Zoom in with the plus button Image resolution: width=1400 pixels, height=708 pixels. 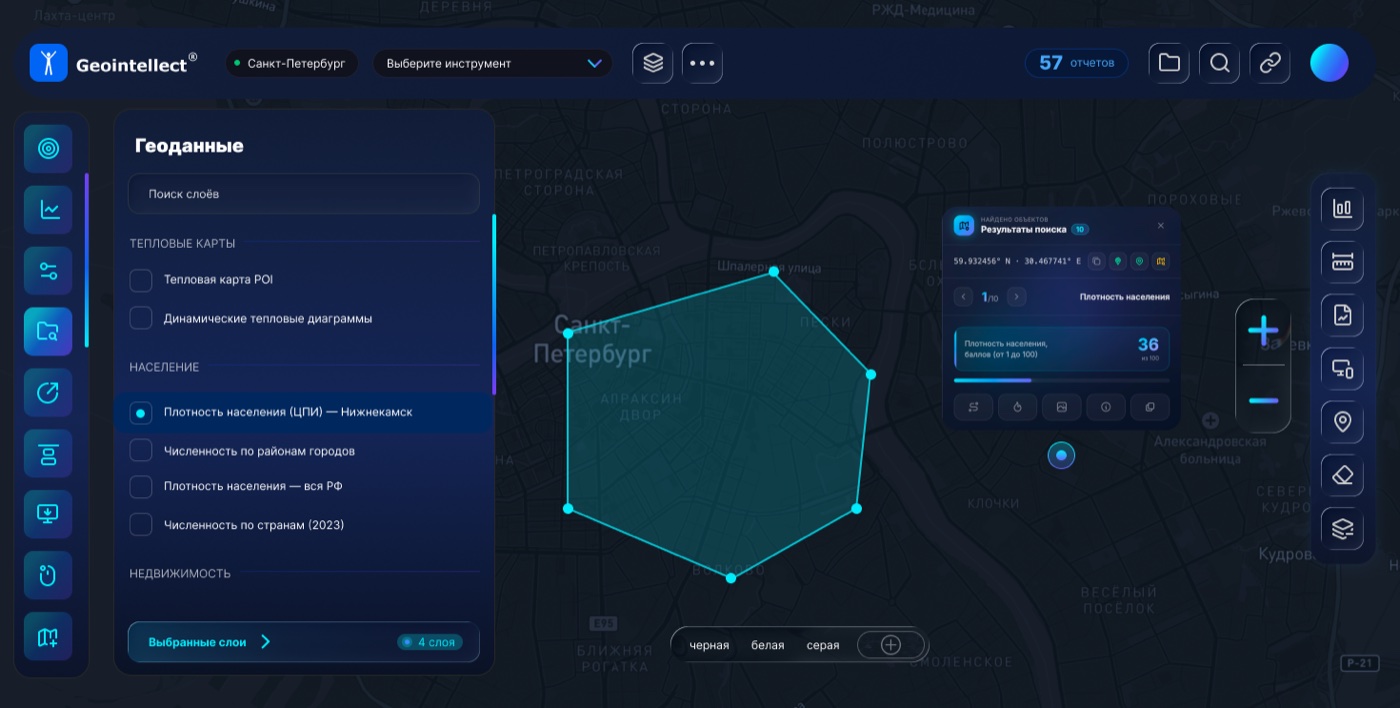coord(1263,331)
